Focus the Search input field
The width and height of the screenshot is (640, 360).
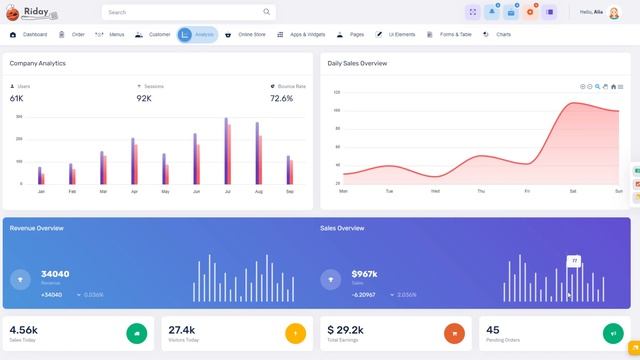[189, 12]
